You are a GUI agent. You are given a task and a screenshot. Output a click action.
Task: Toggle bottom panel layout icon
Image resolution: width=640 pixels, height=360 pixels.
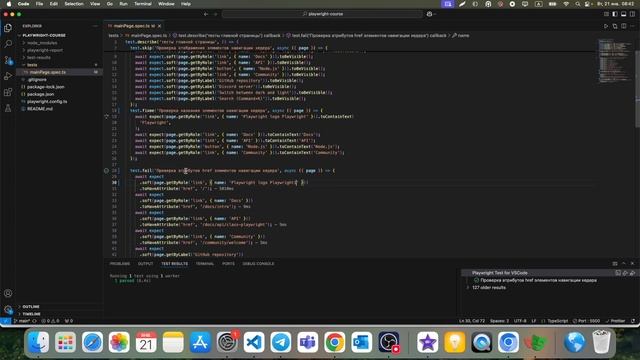click(624, 14)
